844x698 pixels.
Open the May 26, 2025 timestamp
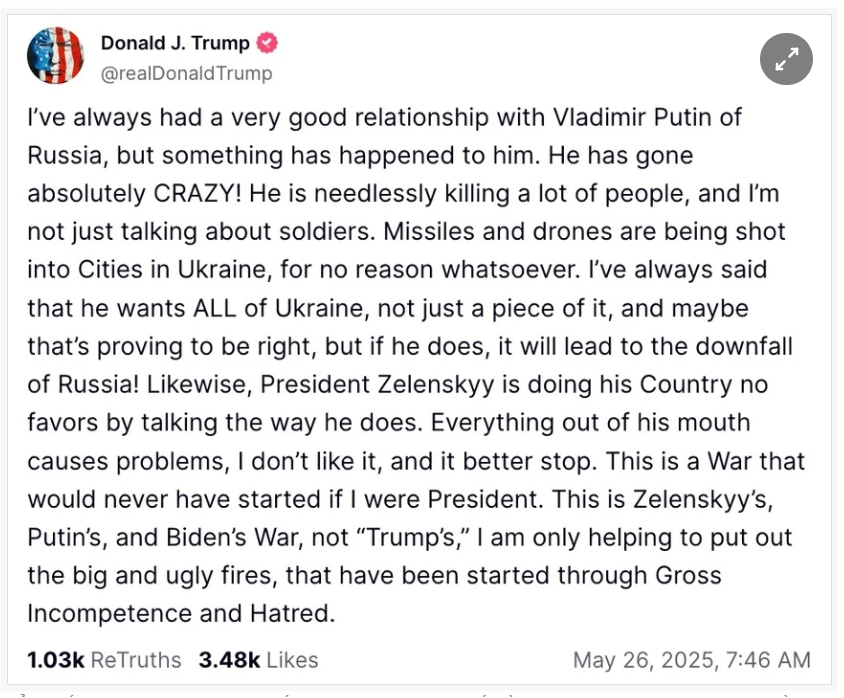(x=691, y=660)
